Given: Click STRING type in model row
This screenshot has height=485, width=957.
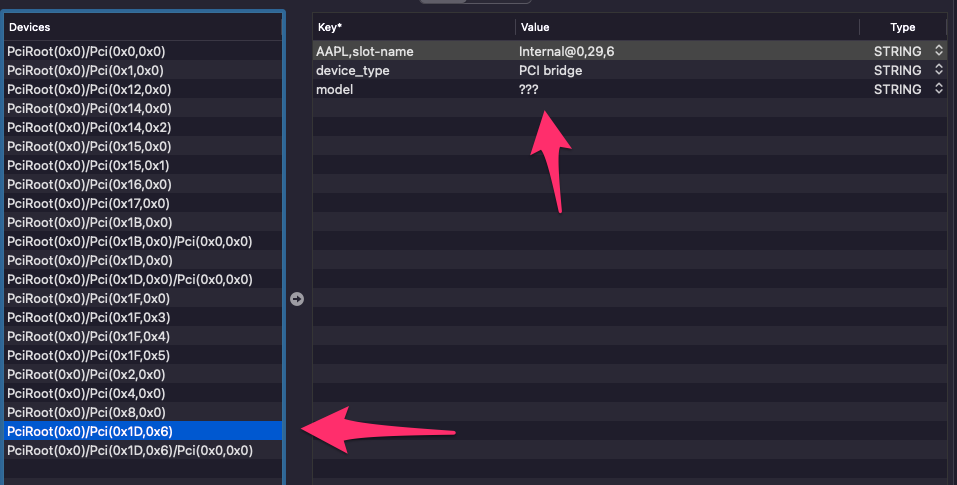Looking at the screenshot, I should [897, 89].
